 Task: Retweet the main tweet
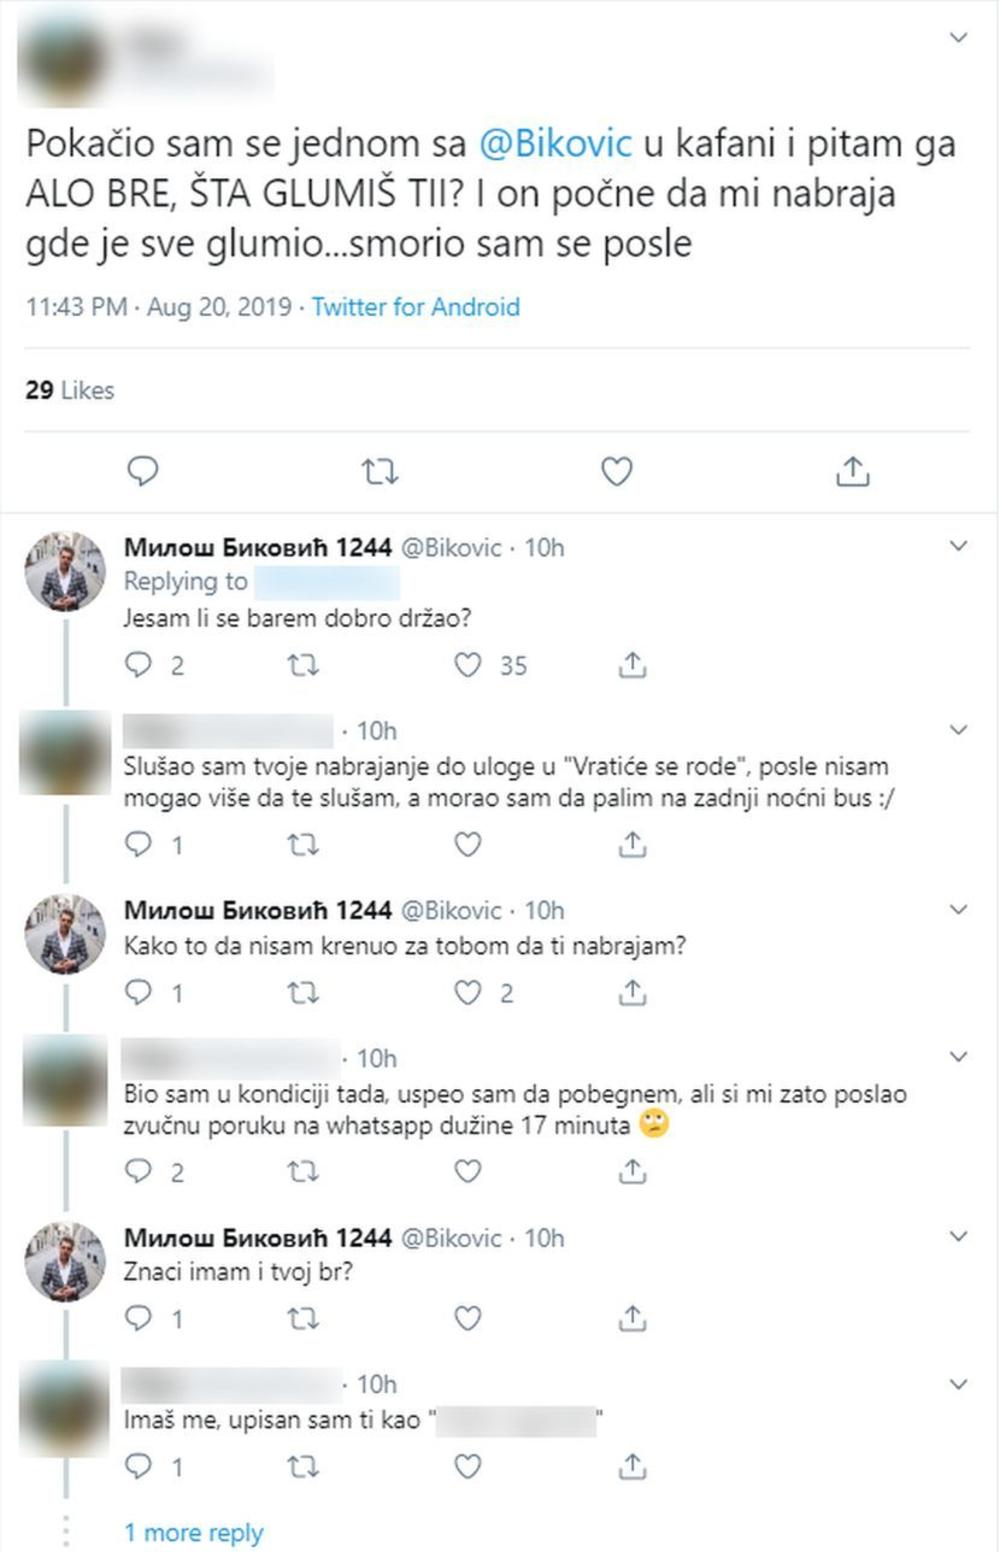click(380, 471)
